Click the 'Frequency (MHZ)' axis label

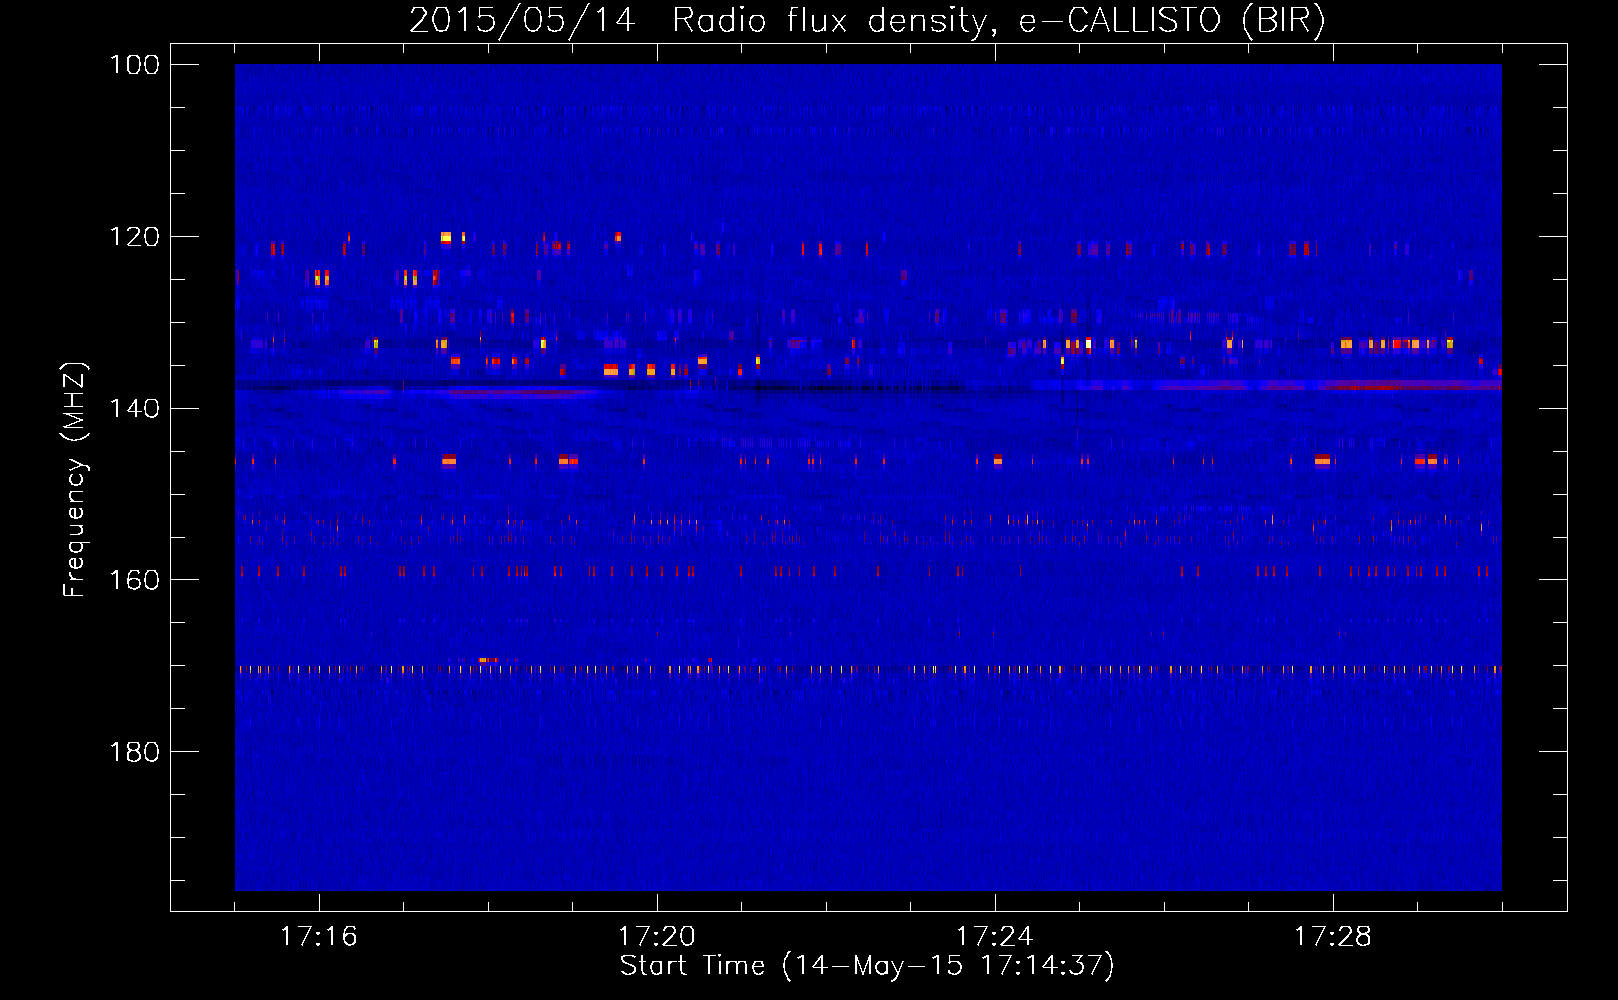point(75,480)
